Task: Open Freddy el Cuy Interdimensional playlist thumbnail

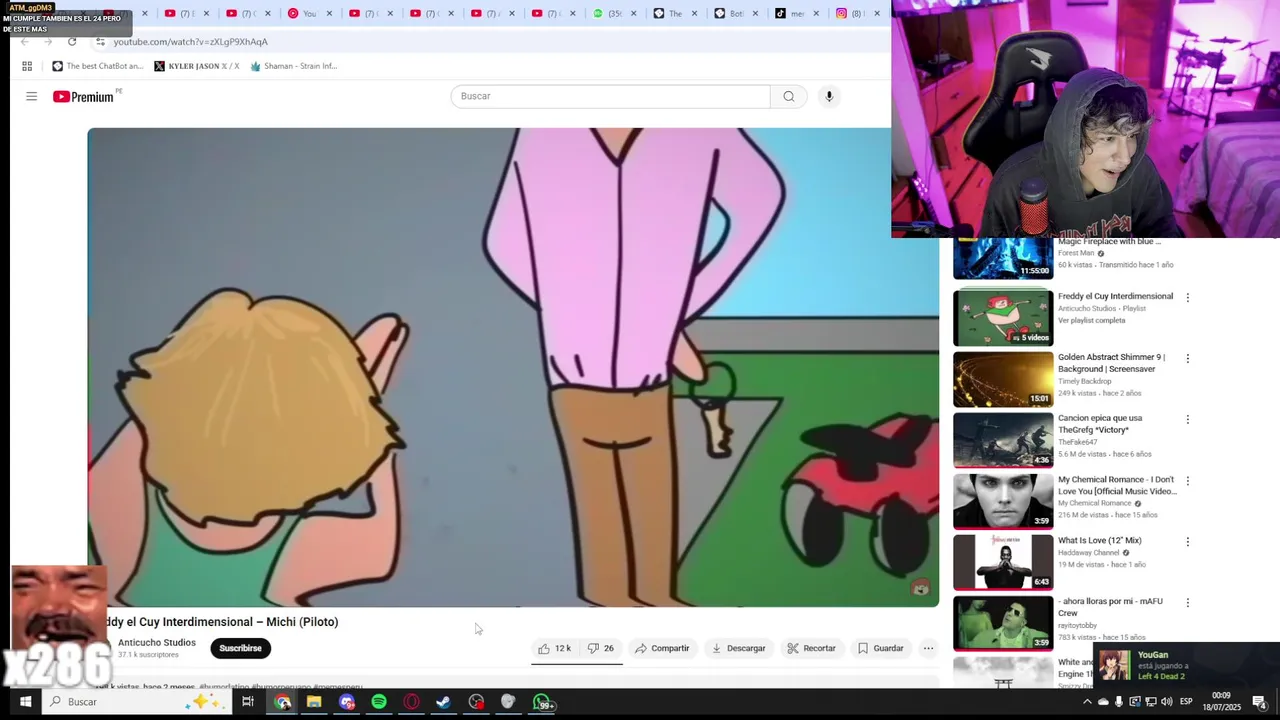Action: (1003, 317)
